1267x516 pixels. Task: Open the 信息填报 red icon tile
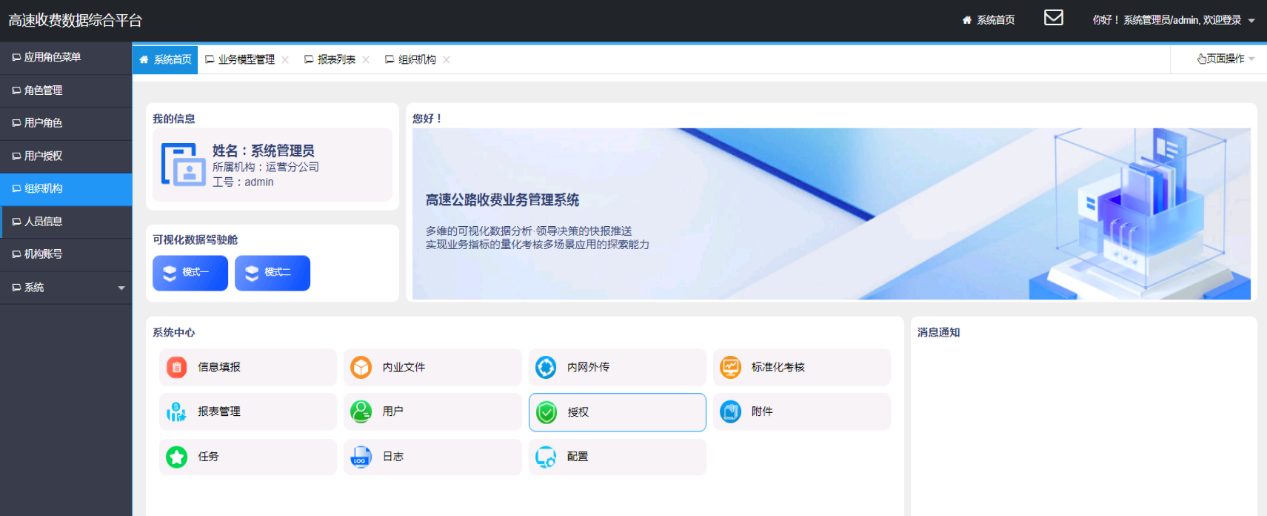click(177, 367)
